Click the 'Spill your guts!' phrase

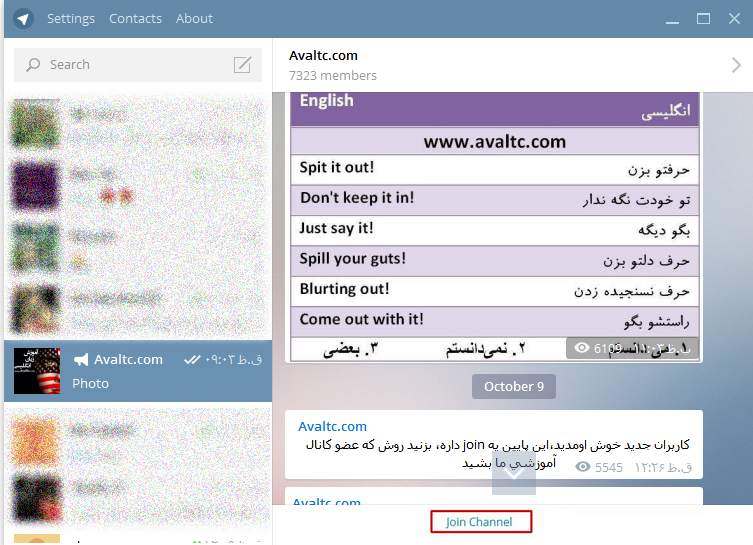click(x=352, y=259)
